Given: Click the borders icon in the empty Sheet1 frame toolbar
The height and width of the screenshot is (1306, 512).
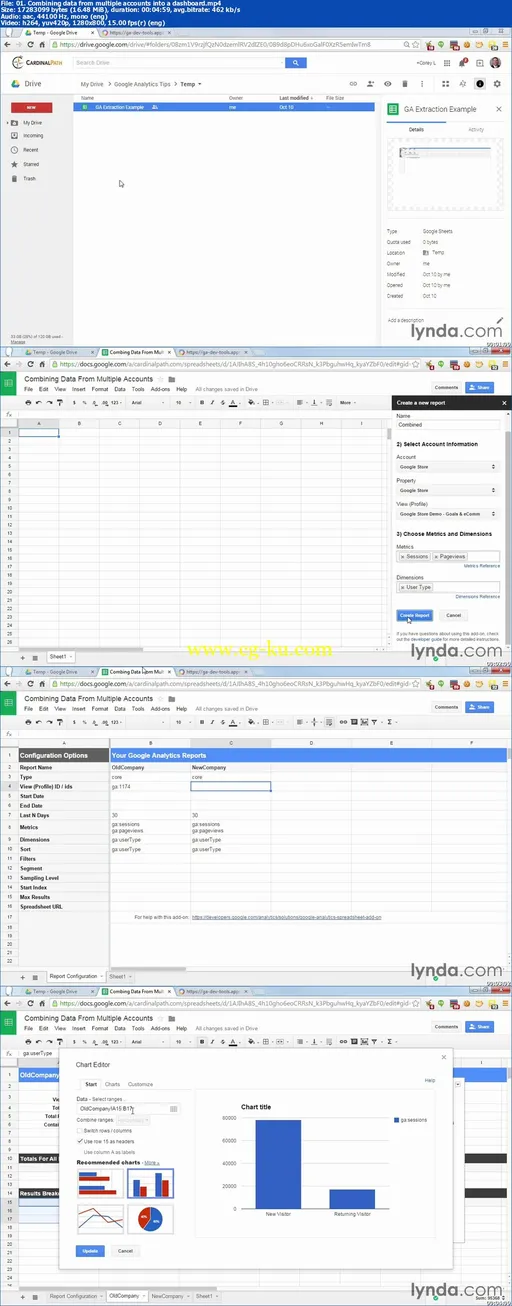Looking at the screenshot, I should point(267,403).
